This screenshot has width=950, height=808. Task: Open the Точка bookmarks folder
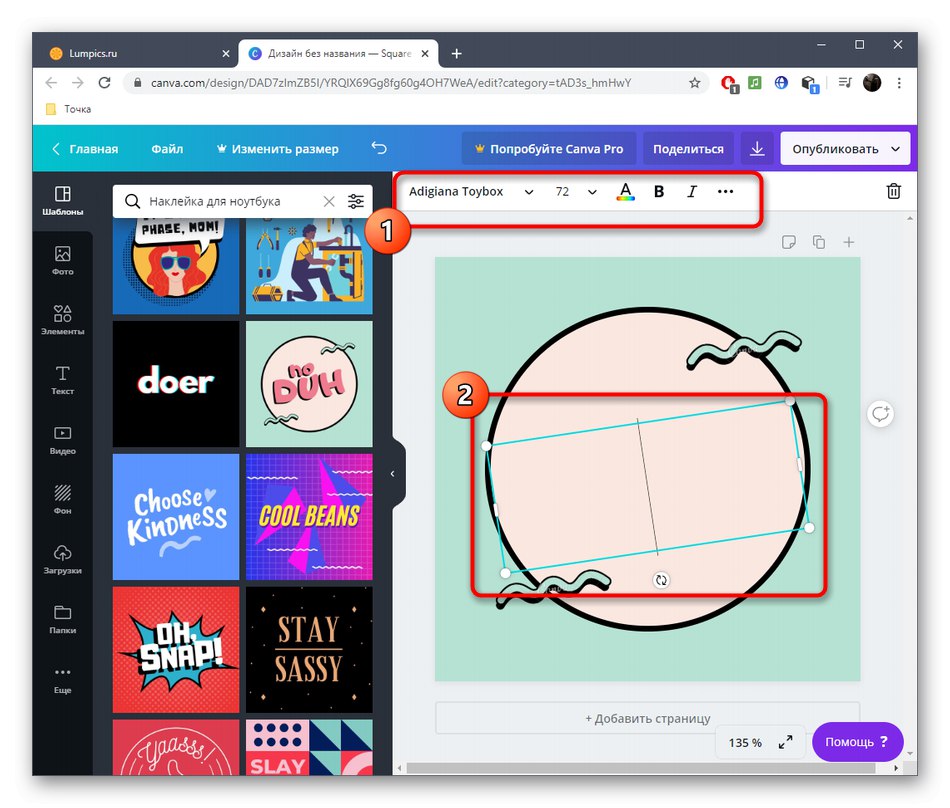pyautogui.click(x=69, y=109)
